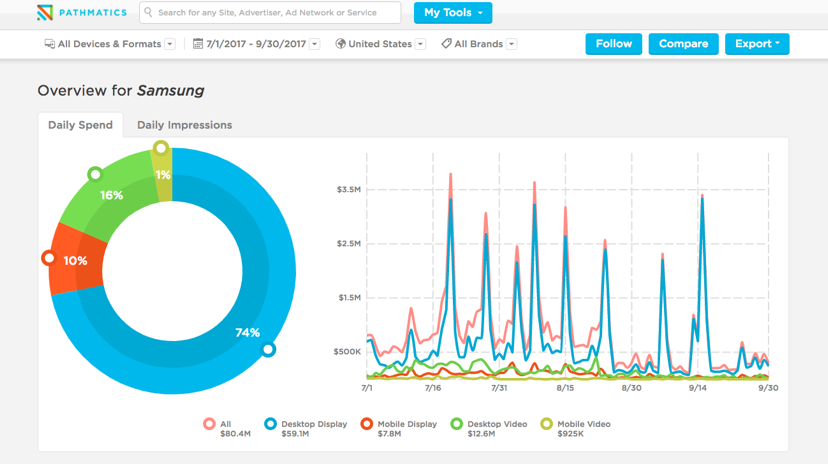Select the Daily Spend tab

click(x=80, y=125)
